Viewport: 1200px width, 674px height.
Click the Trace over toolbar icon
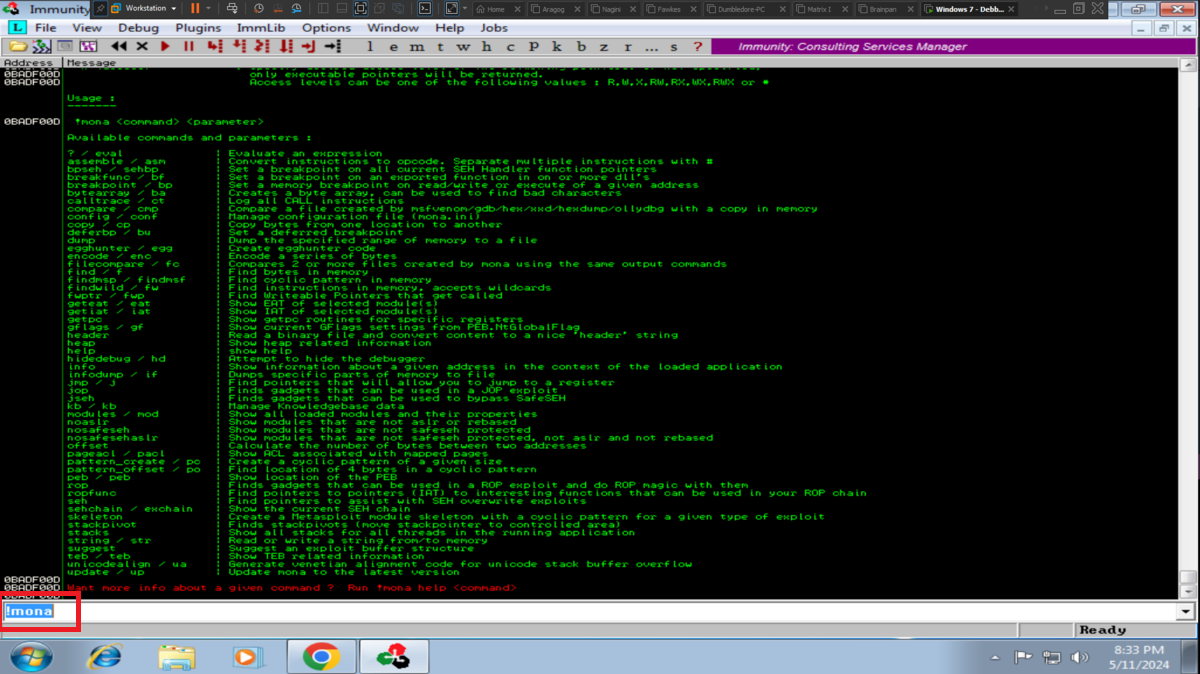(286, 46)
